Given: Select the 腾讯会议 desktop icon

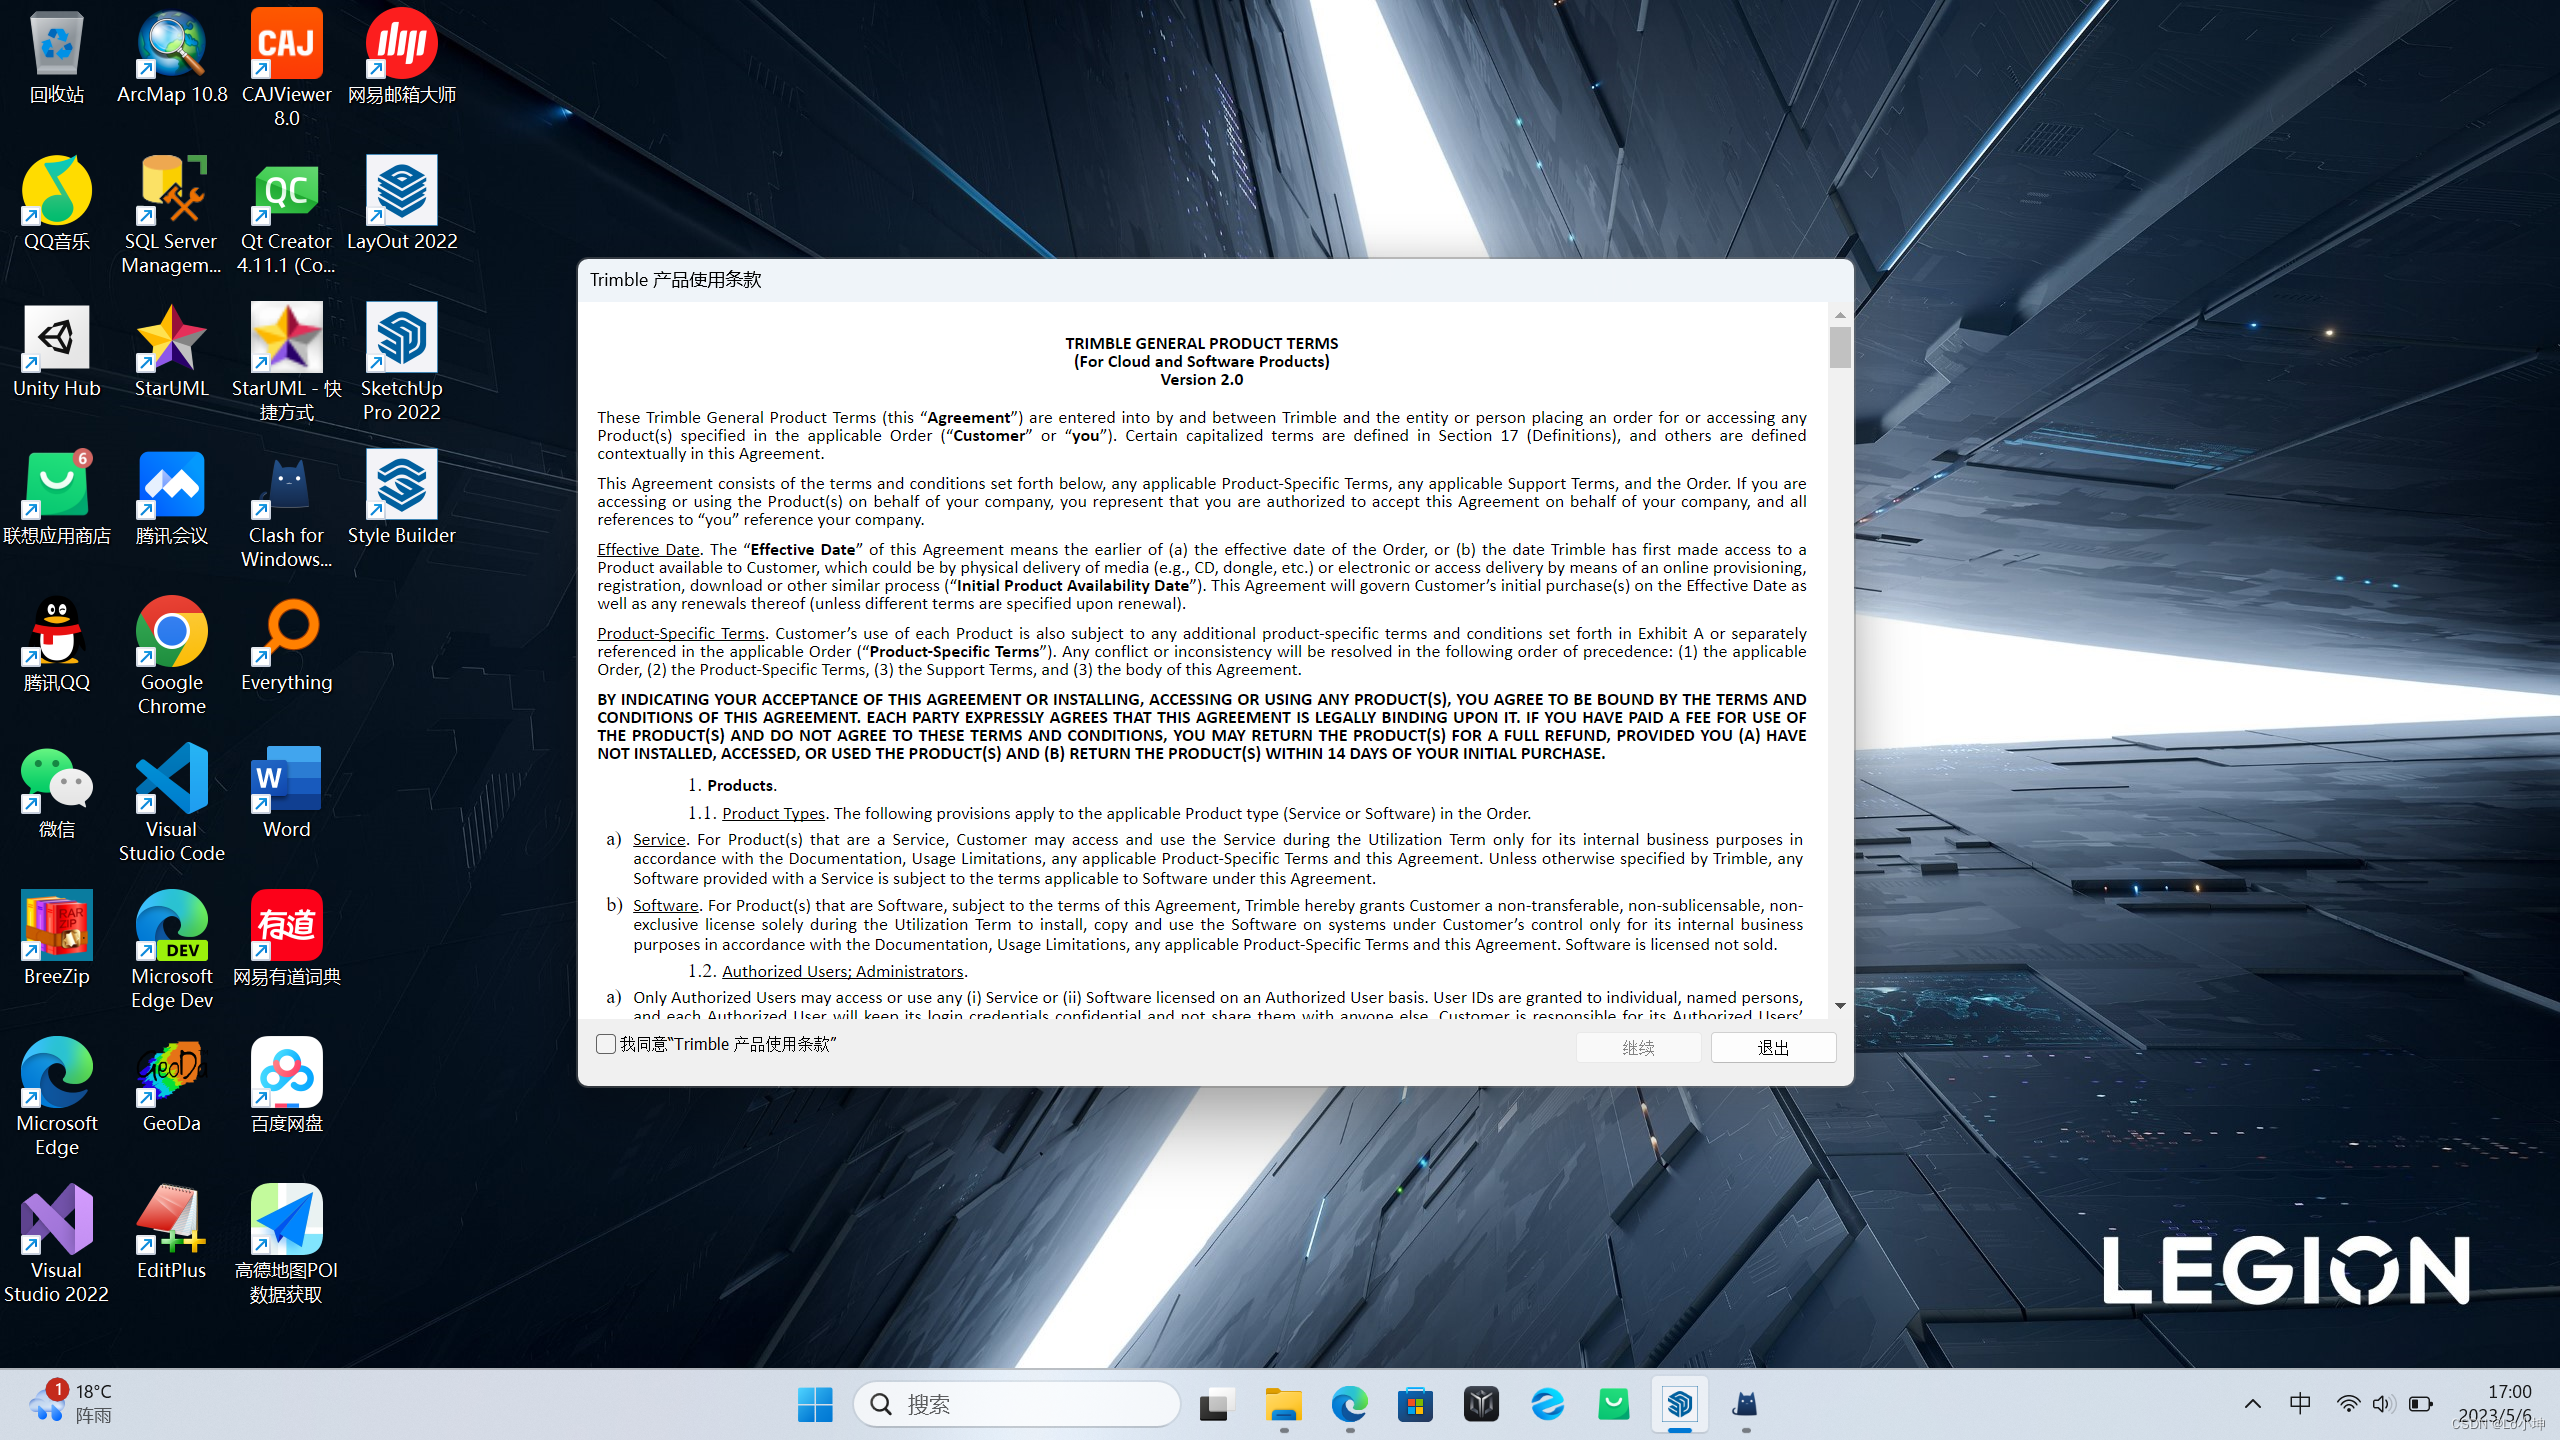Looking at the screenshot, I should pos(172,498).
